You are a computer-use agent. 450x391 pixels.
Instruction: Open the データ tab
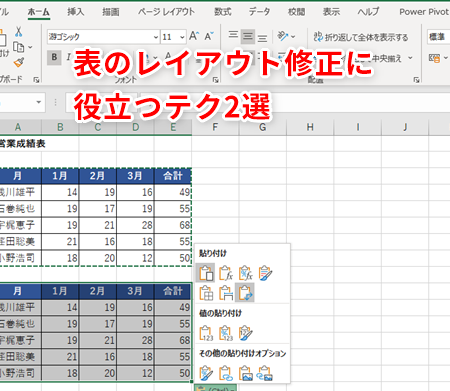[259, 12]
